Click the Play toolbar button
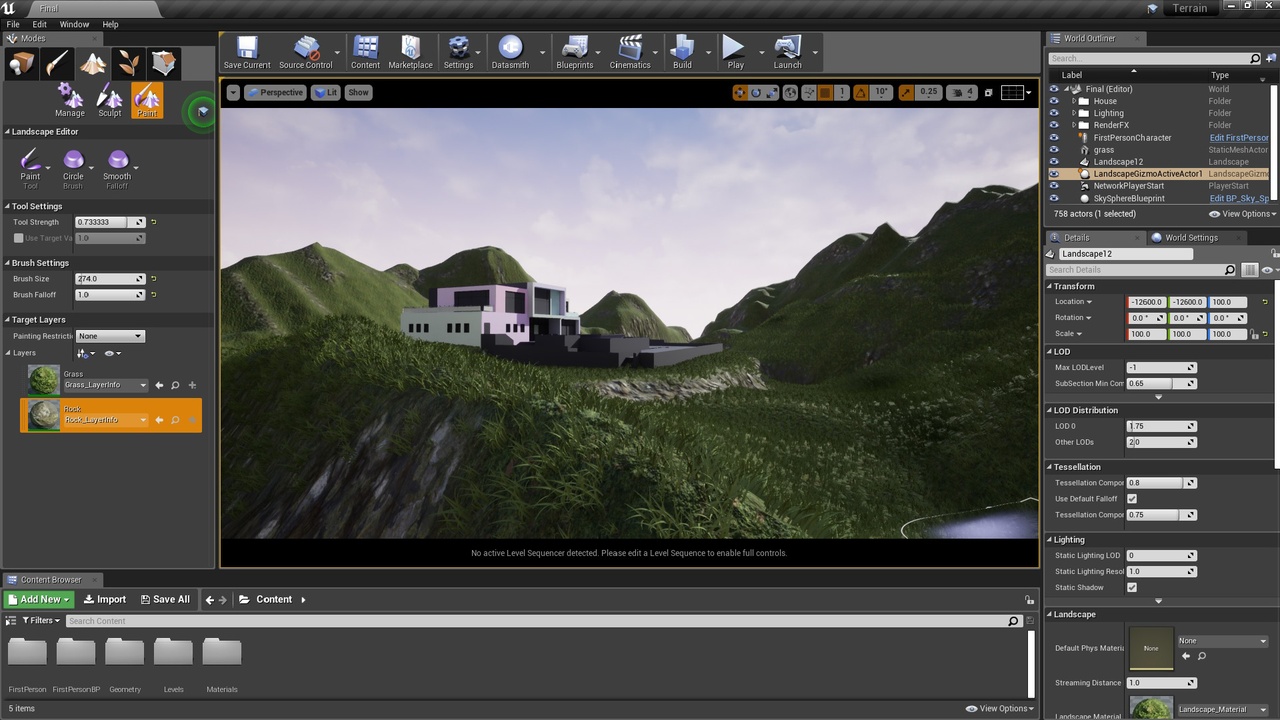The height and width of the screenshot is (720, 1280). pos(735,53)
